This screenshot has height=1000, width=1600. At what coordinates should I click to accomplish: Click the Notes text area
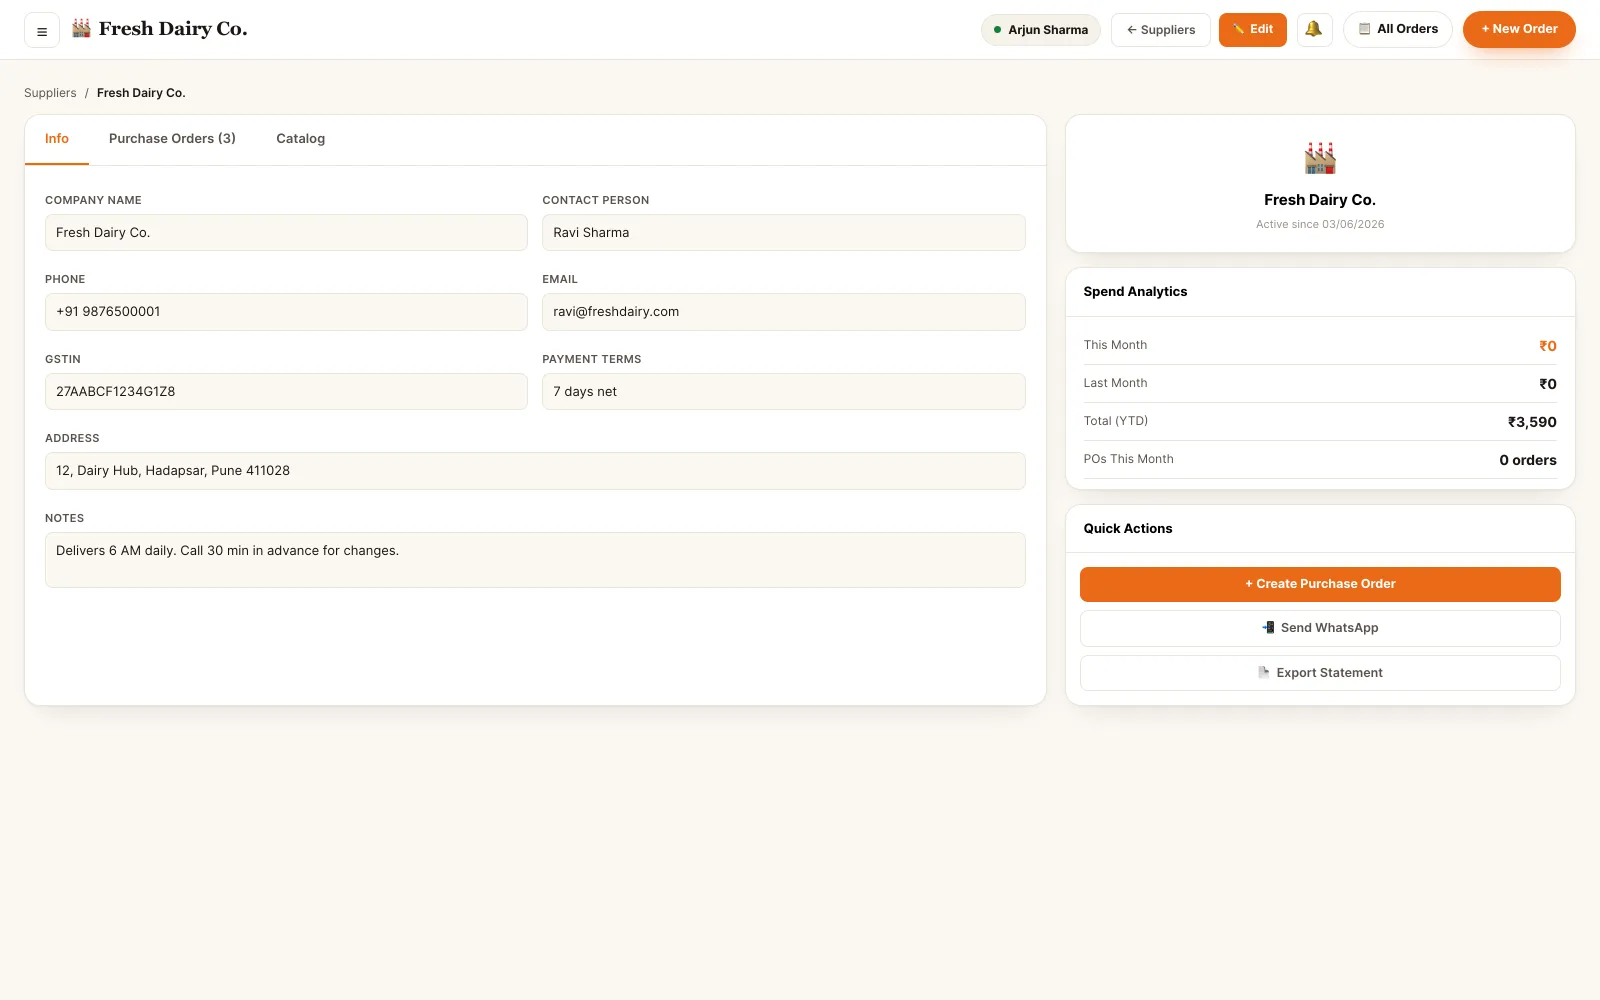tap(535, 560)
